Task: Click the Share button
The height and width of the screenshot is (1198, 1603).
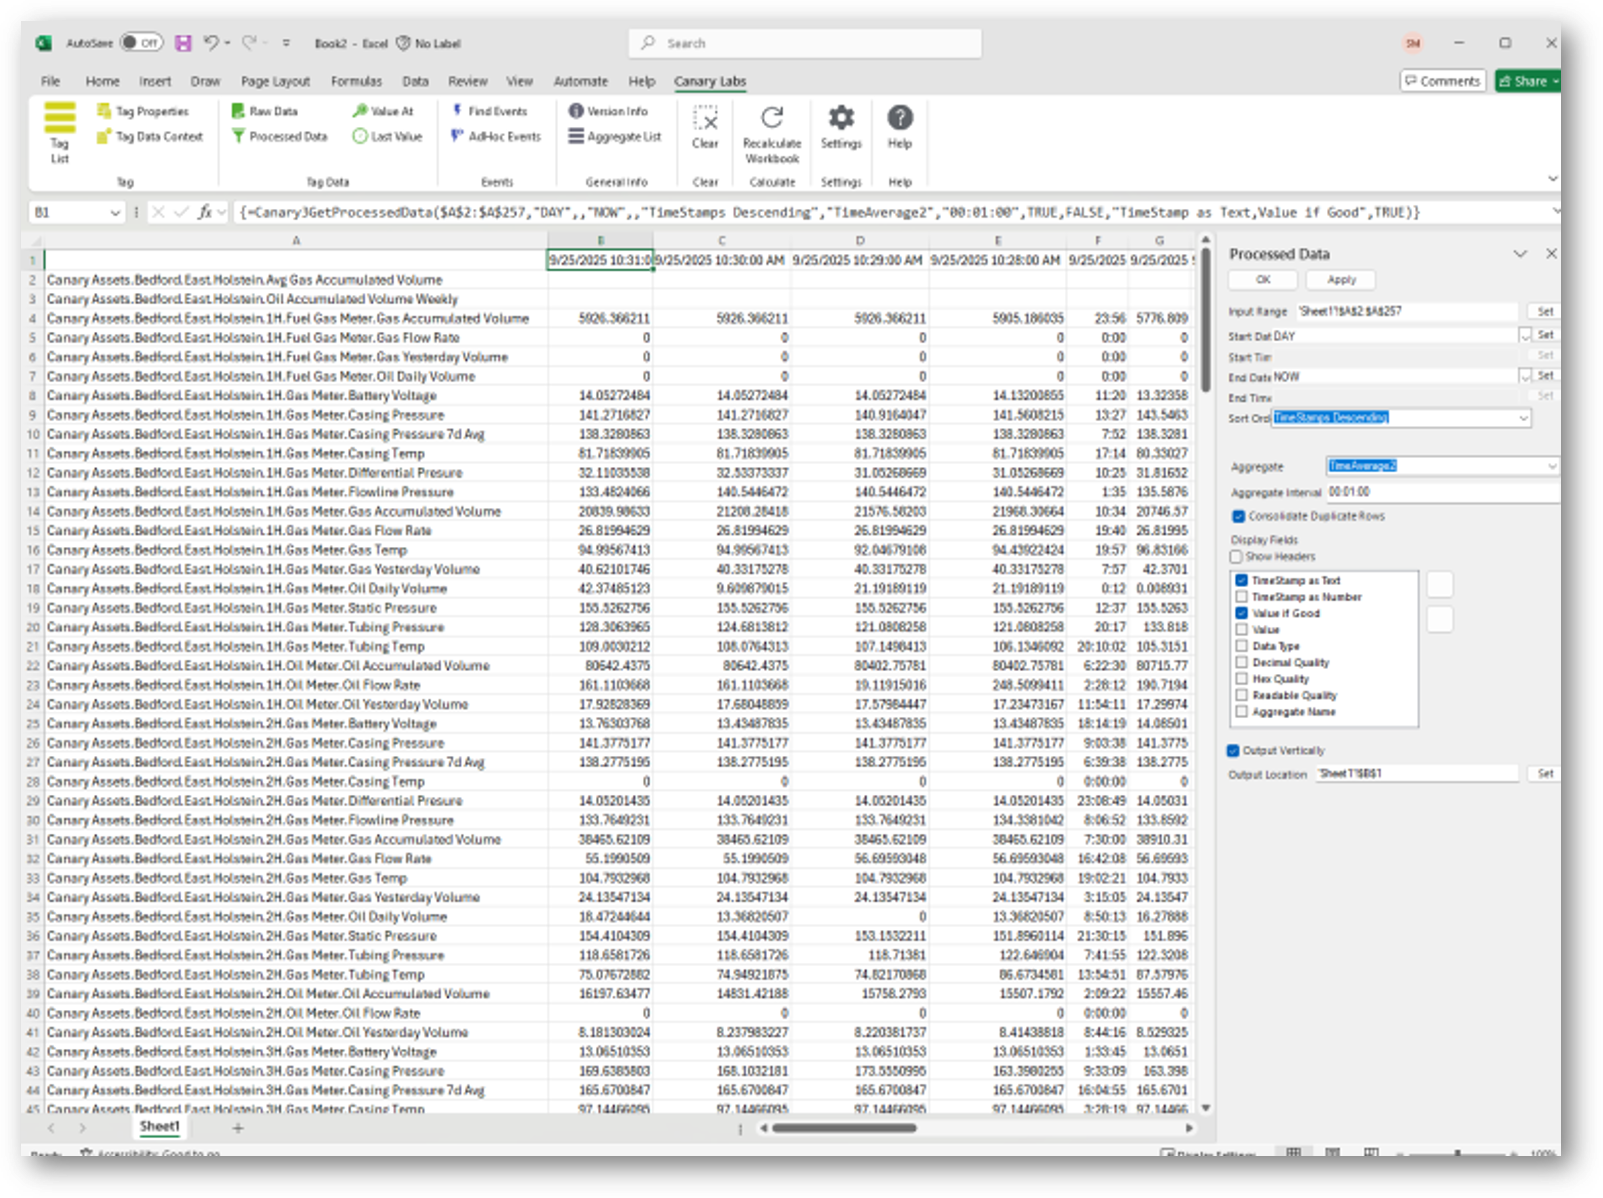Action: [1527, 81]
